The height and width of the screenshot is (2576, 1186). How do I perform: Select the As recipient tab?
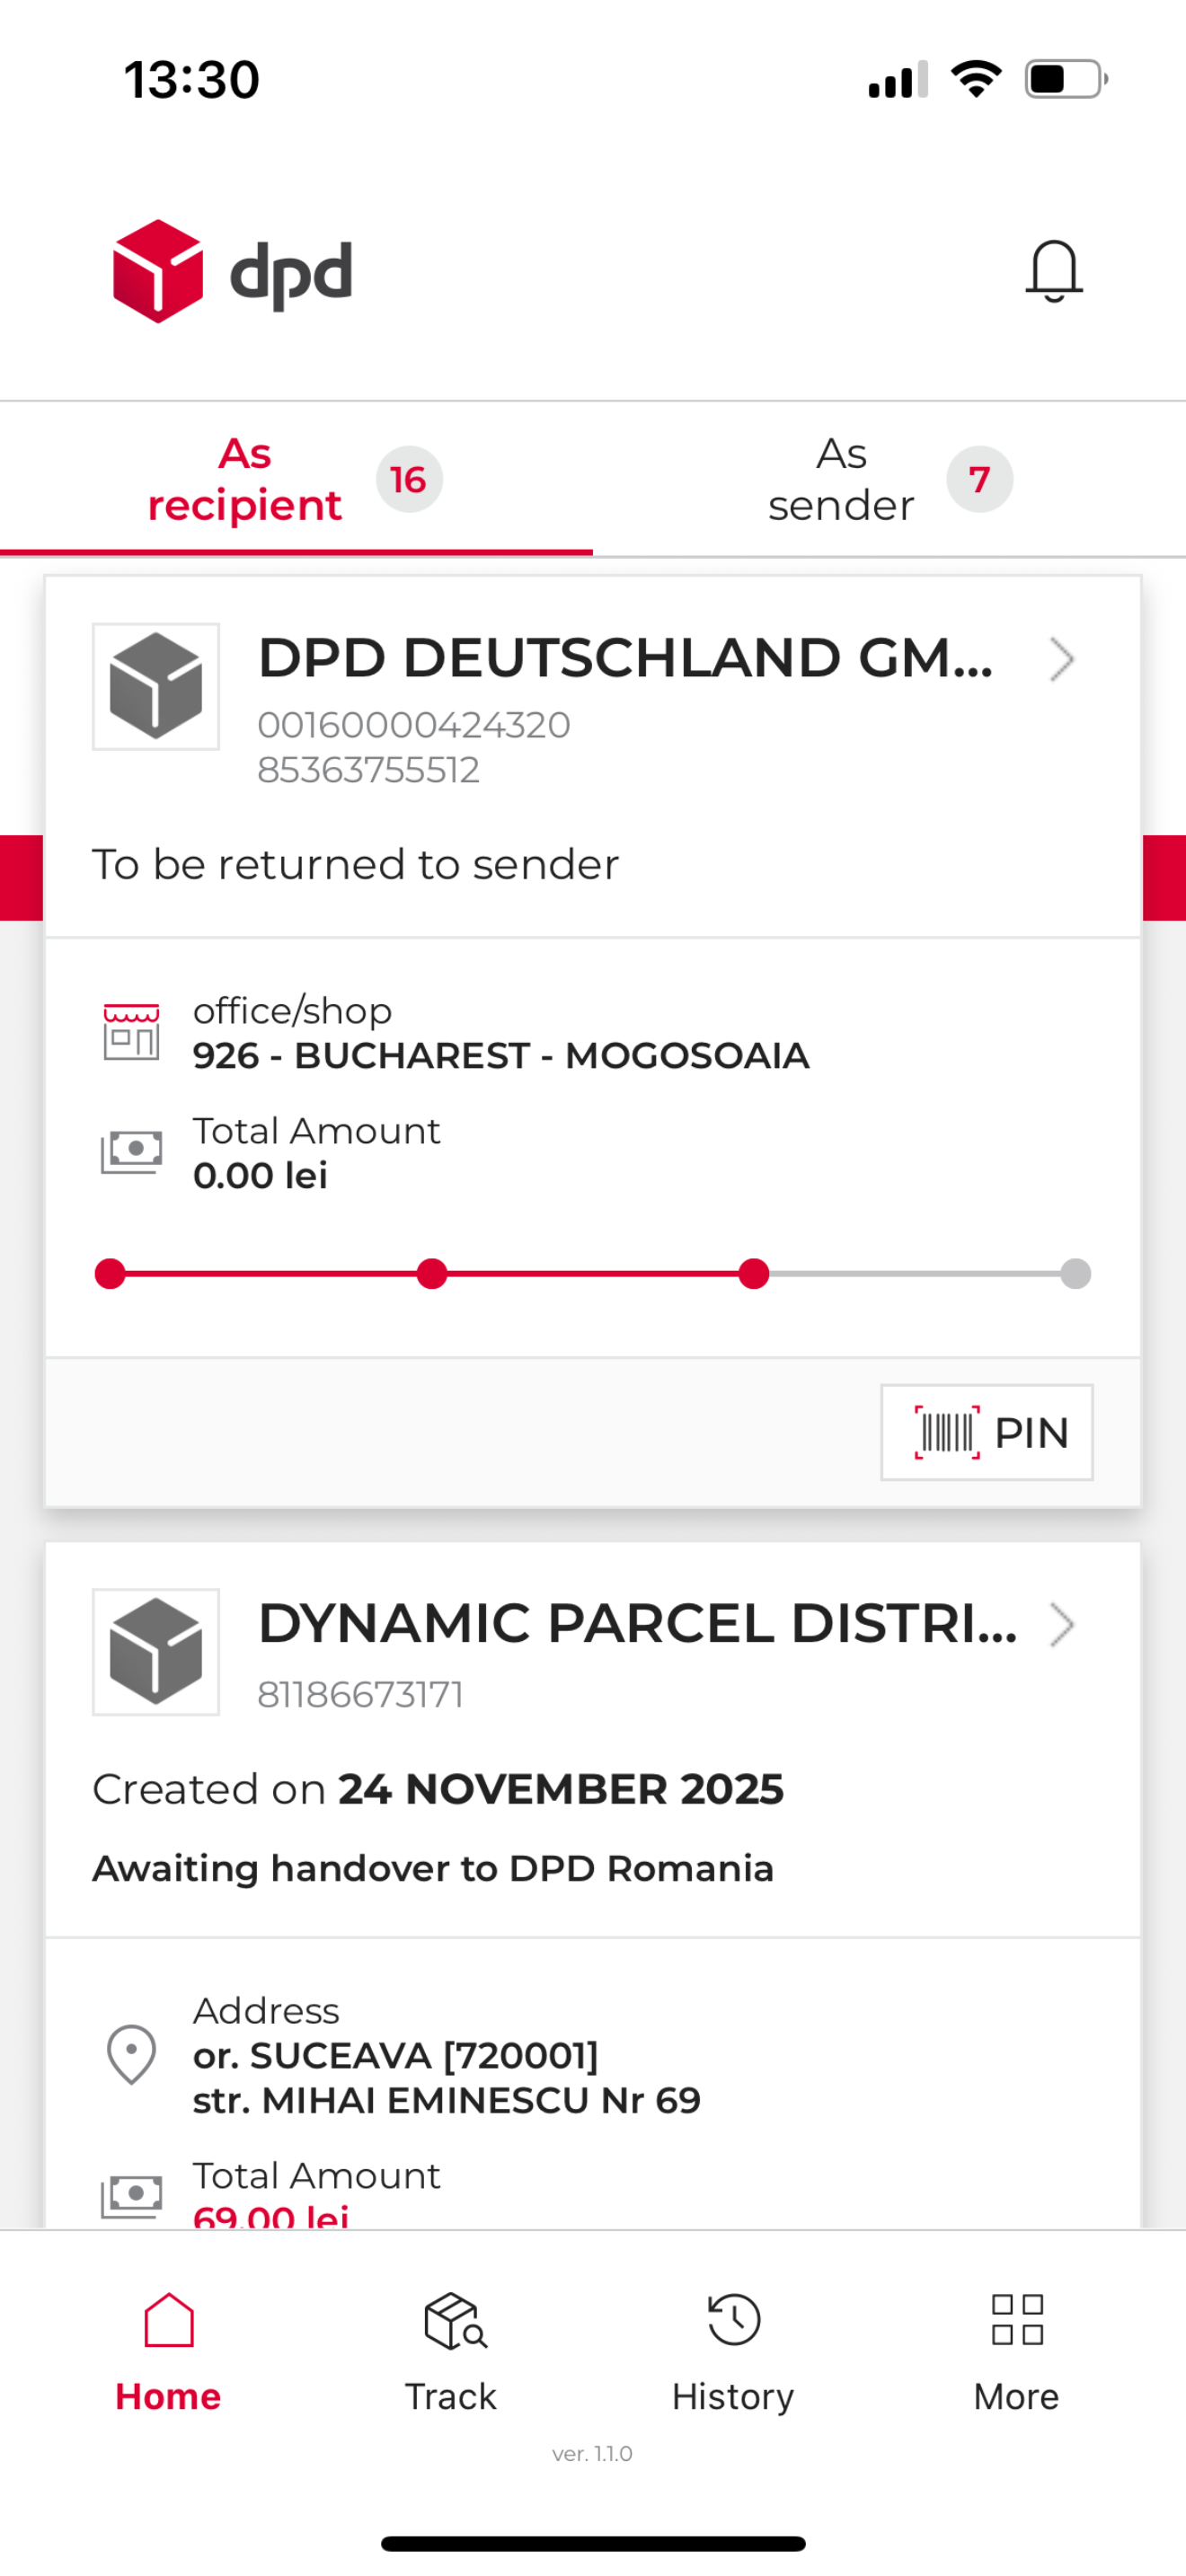pos(244,479)
